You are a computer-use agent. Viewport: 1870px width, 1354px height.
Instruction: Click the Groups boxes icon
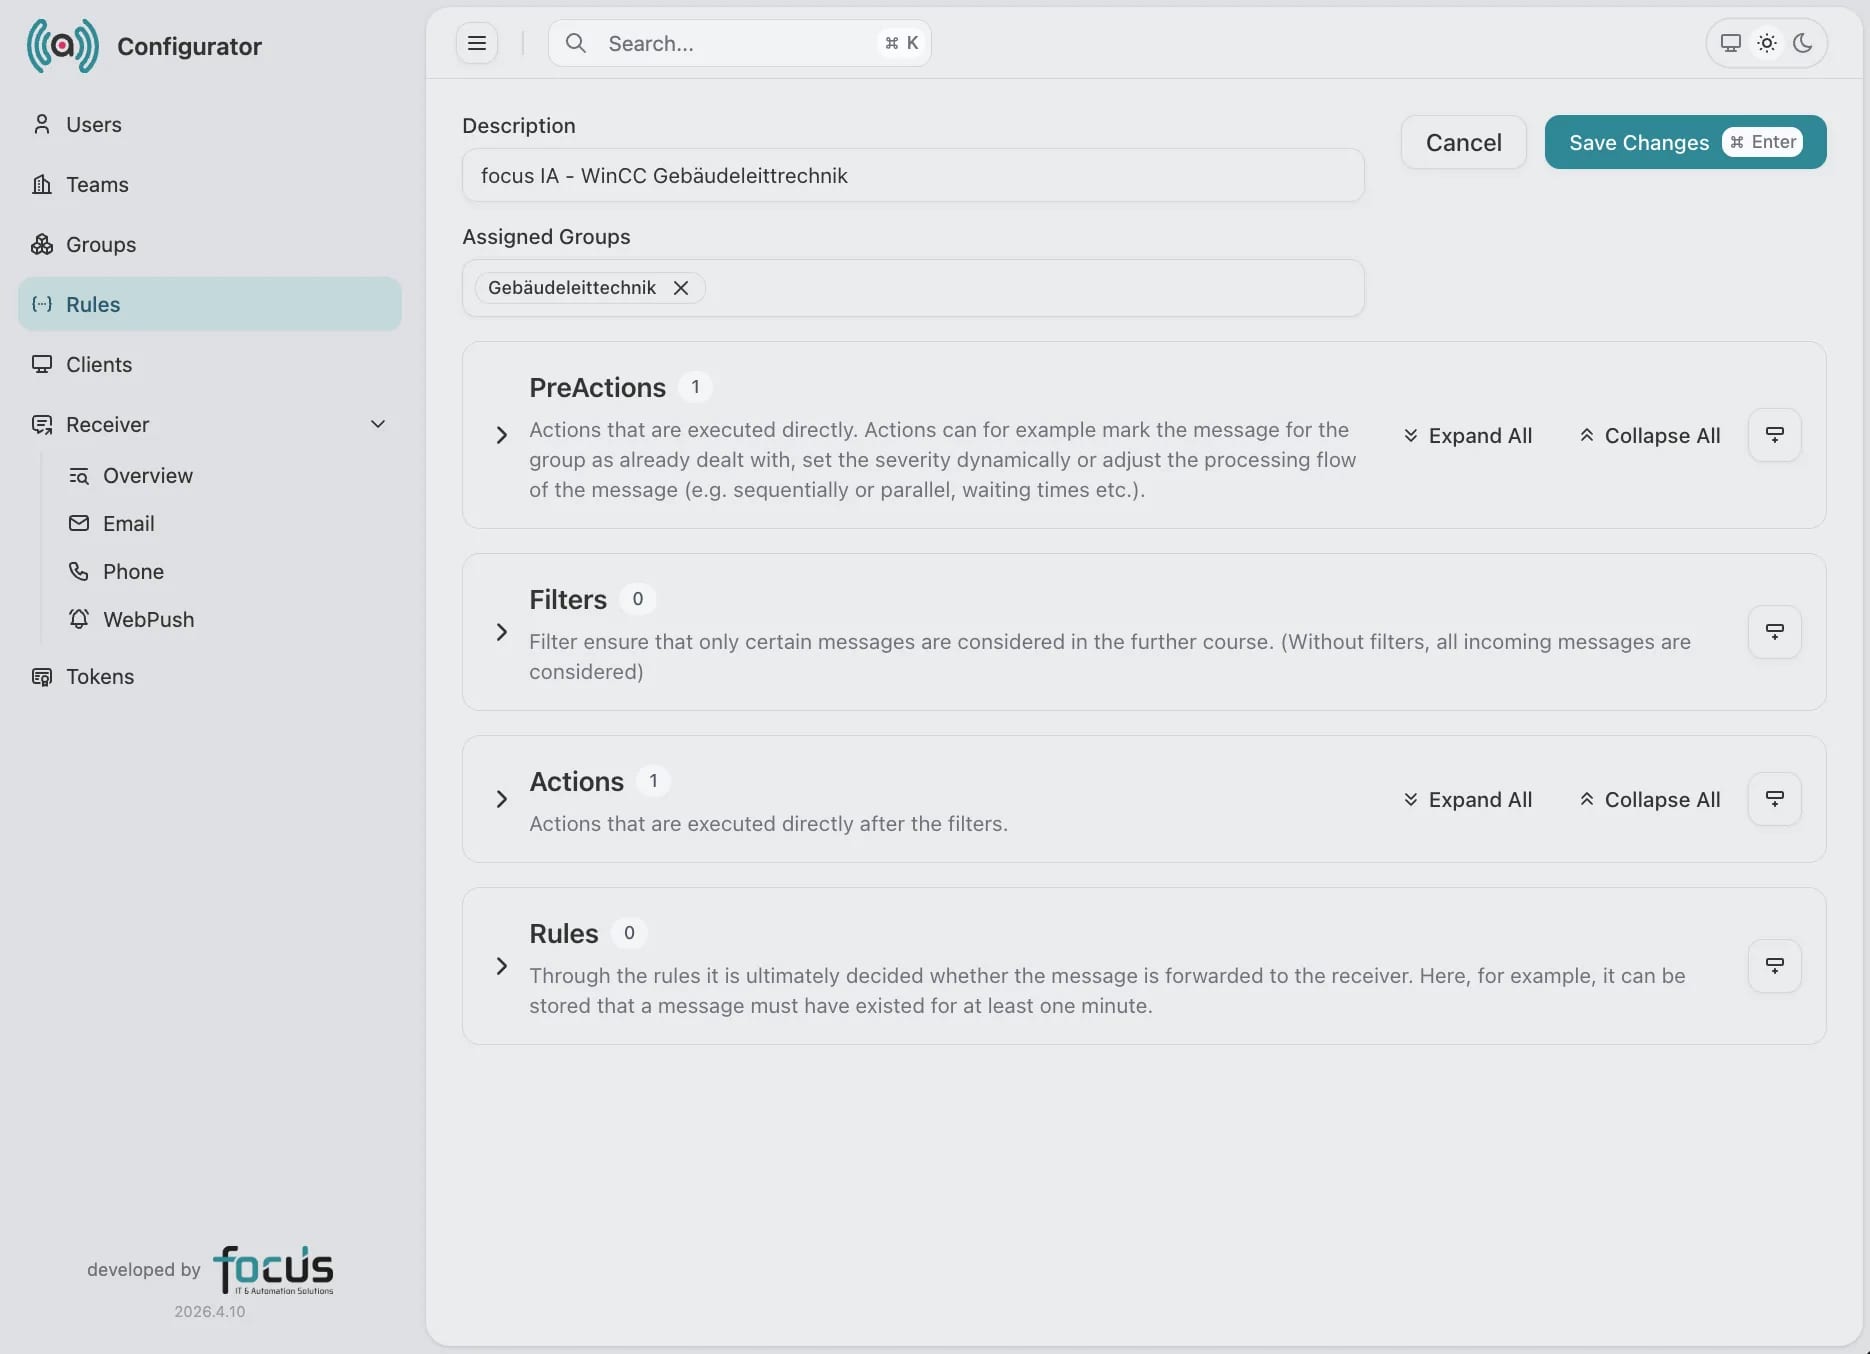pyautogui.click(x=42, y=244)
